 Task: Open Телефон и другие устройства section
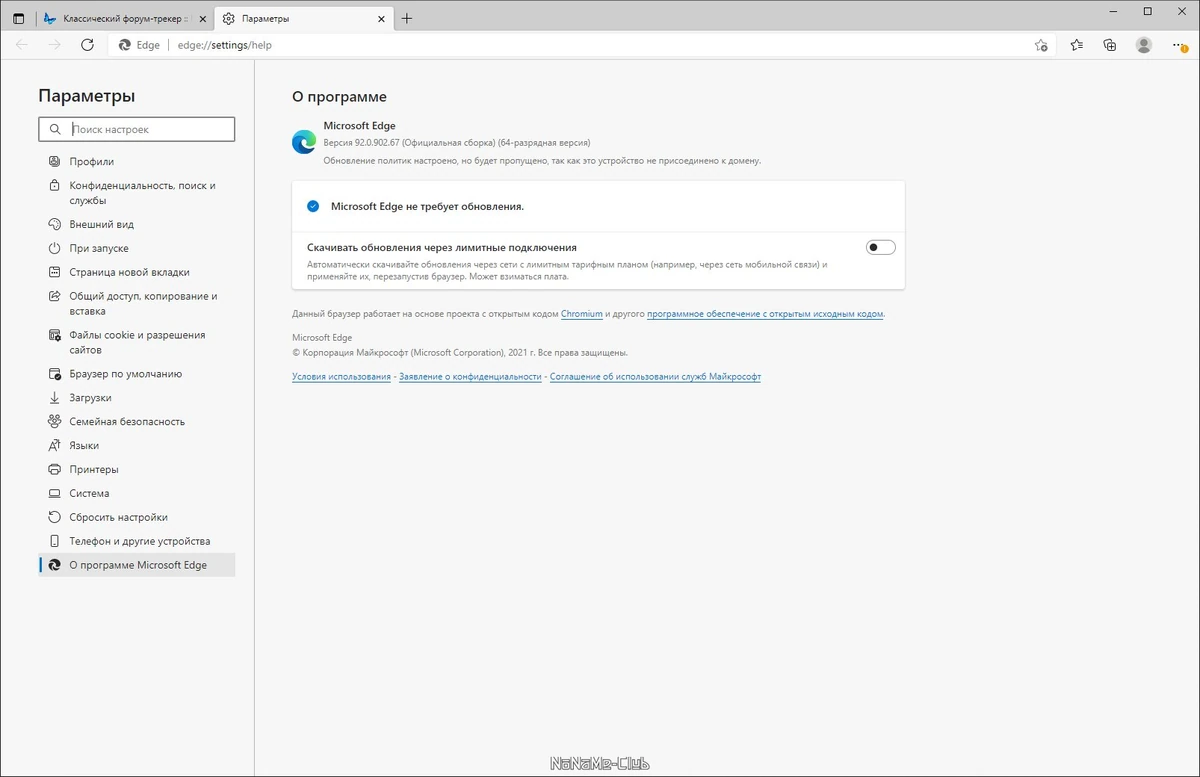[137, 541]
